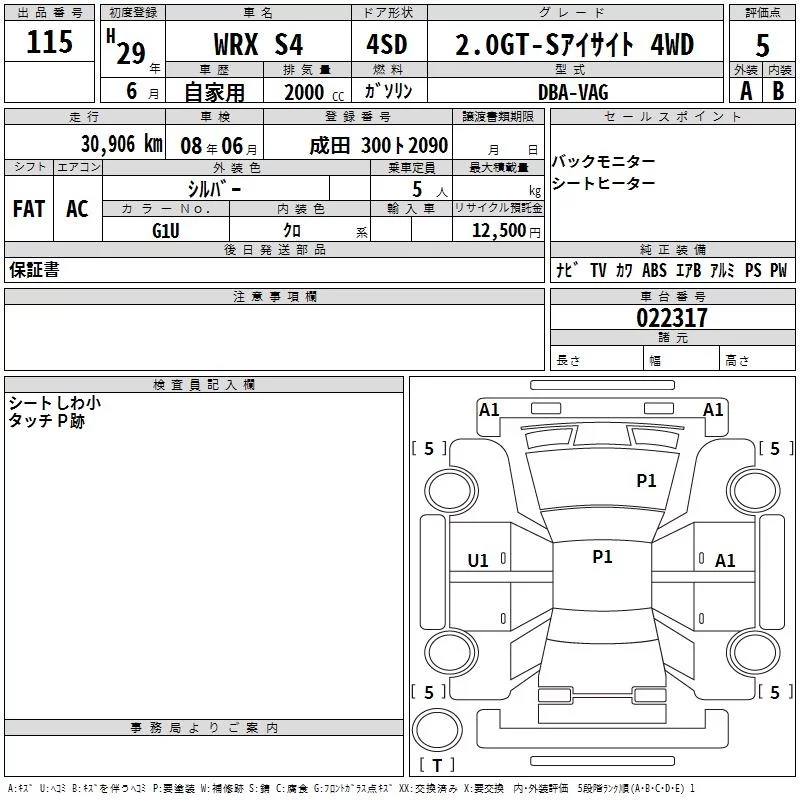Image resolution: width=800 pixels, height=800 pixels.
Task: Click the セールスポイント header
Action: (x=672, y=116)
